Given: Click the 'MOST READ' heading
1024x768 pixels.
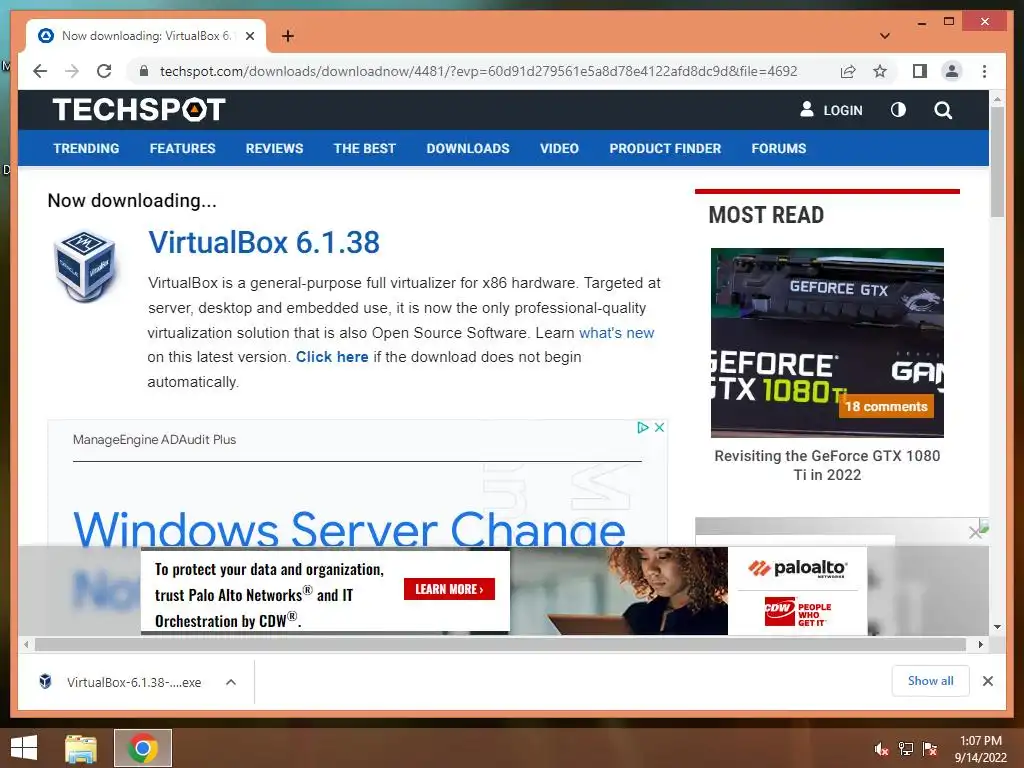Looking at the screenshot, I should [x=766, y=215].
